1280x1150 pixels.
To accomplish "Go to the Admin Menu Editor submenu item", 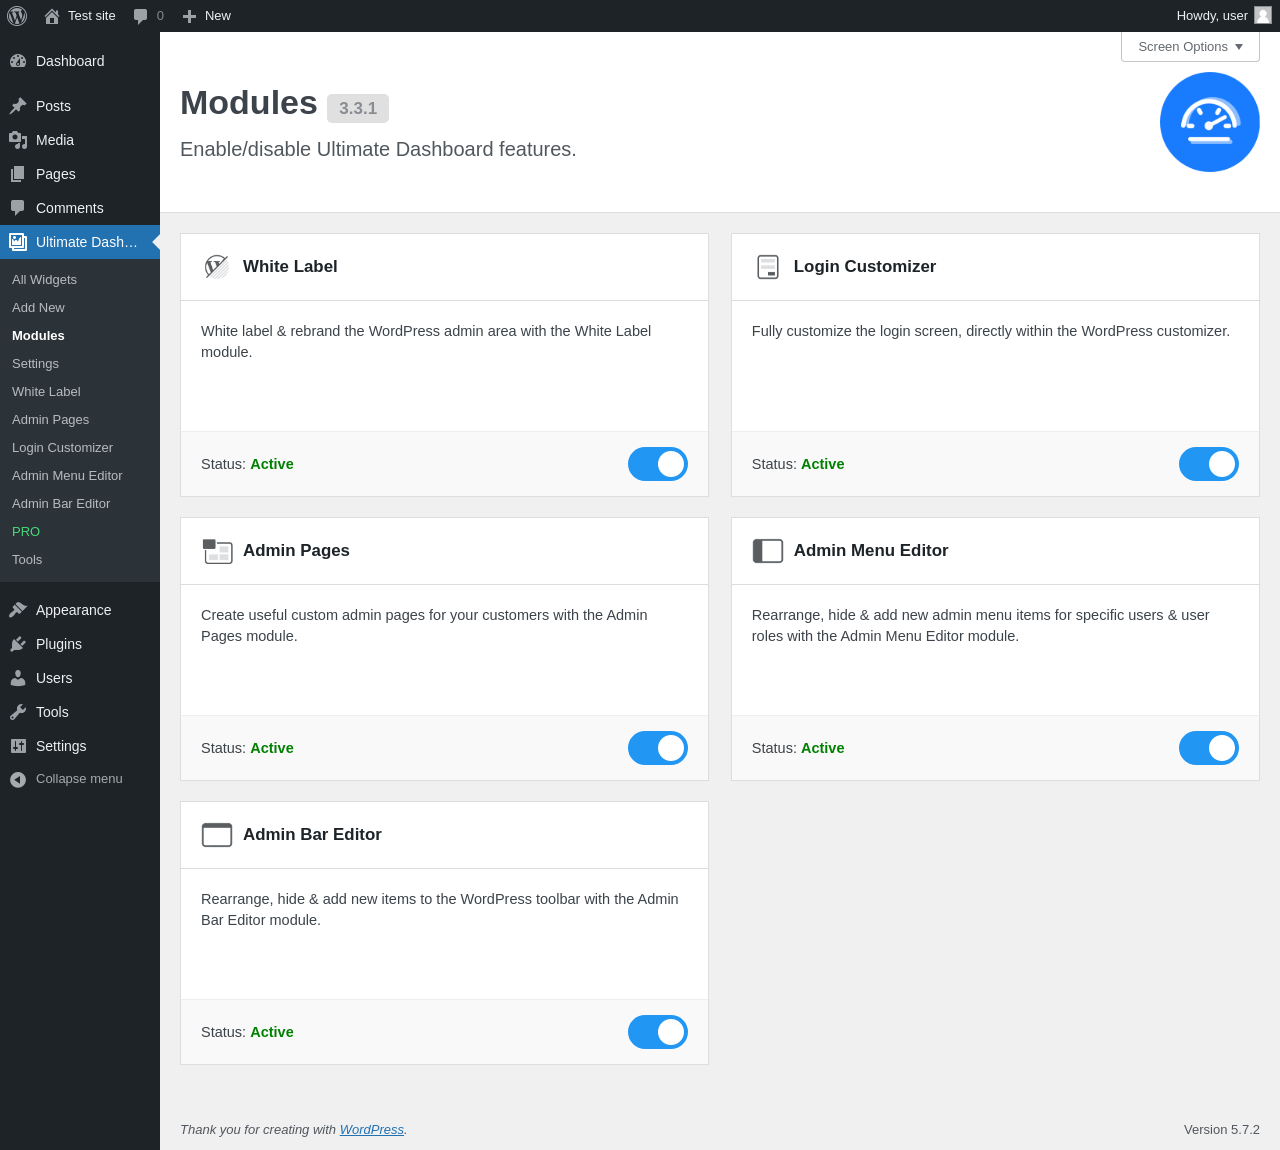I will coord(80,476).
